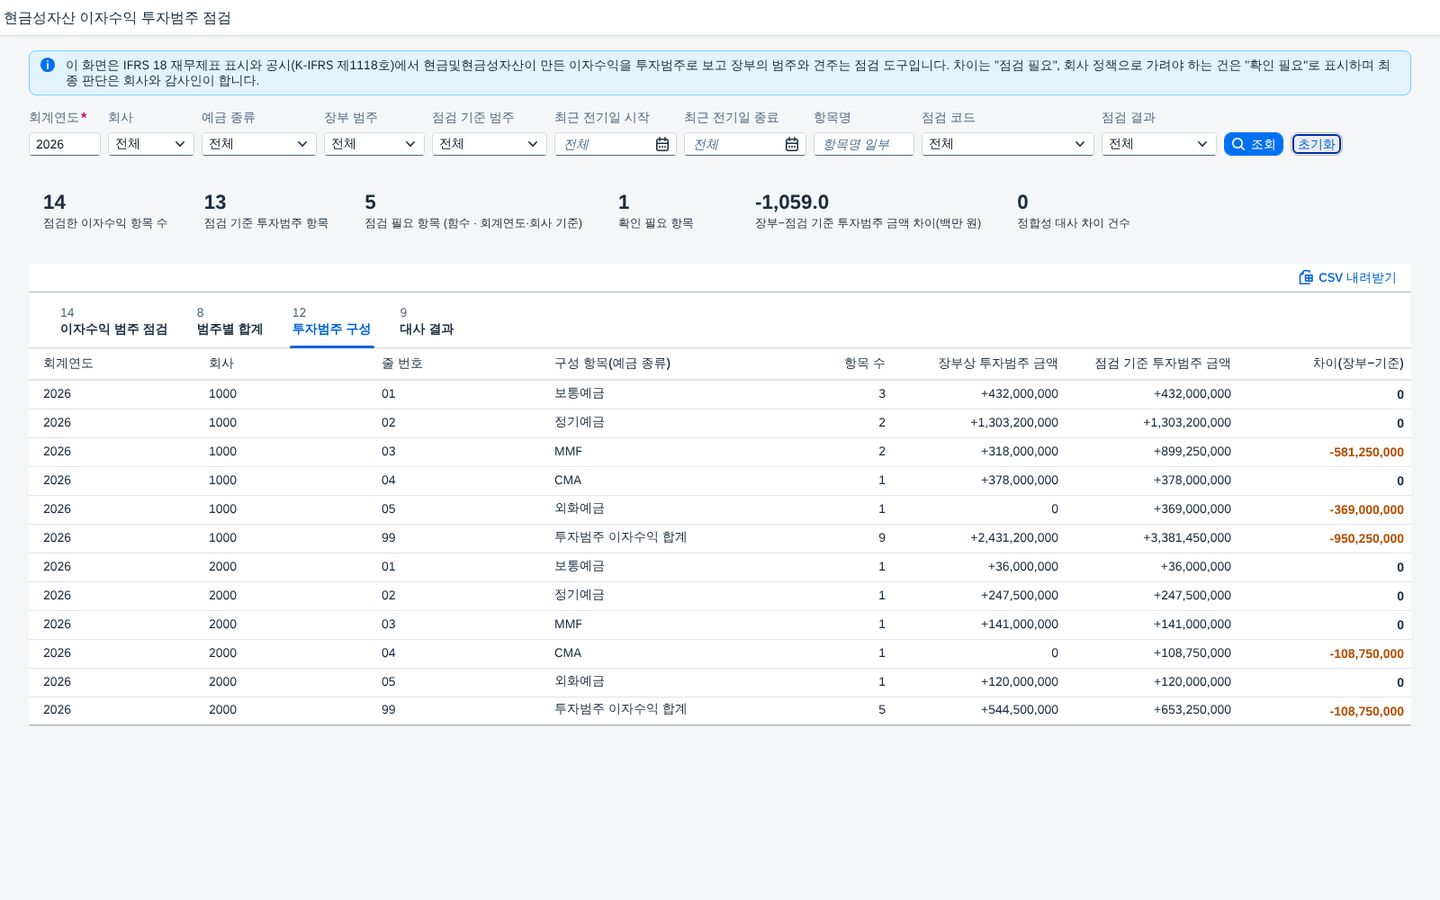Click the 조회 search button
The width and height of the screenshot is (1440, 900).
click(1253, 144)
